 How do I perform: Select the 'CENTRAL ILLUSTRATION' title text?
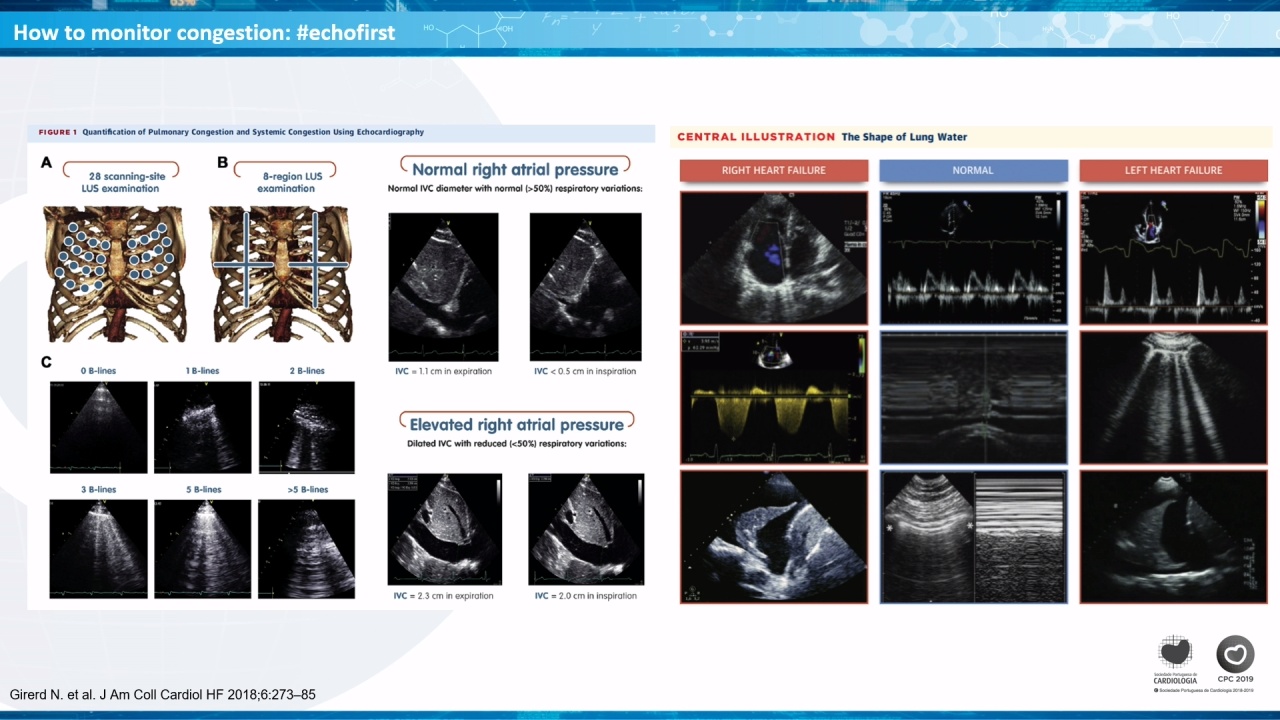click(x=756, y=137)
